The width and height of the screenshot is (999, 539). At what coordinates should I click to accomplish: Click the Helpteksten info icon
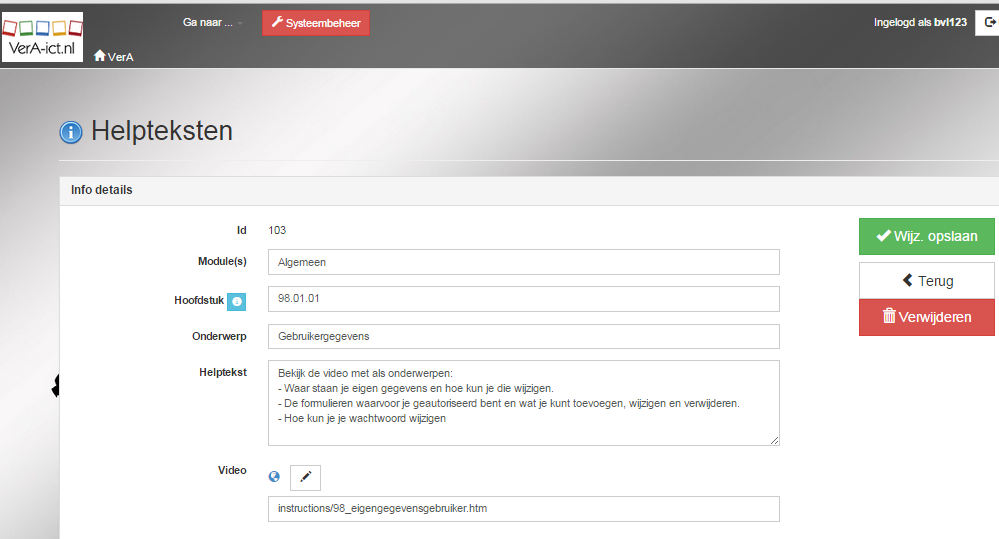(x=71, y=132)
